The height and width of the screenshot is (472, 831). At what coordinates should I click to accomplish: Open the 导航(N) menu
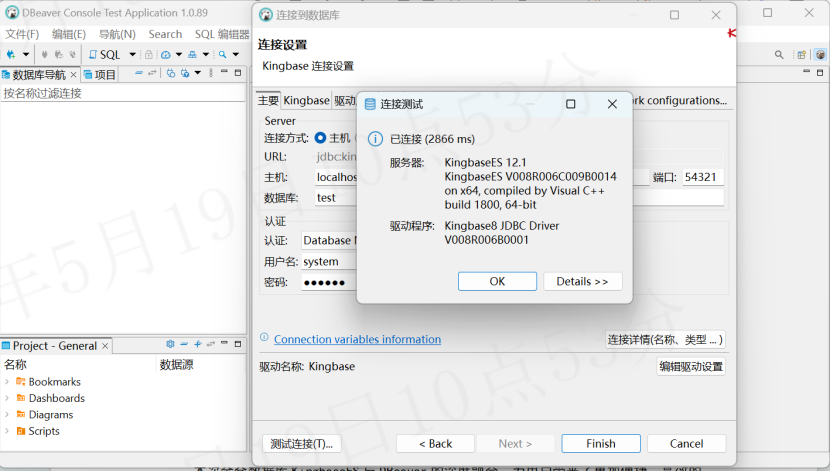point(117,34)
